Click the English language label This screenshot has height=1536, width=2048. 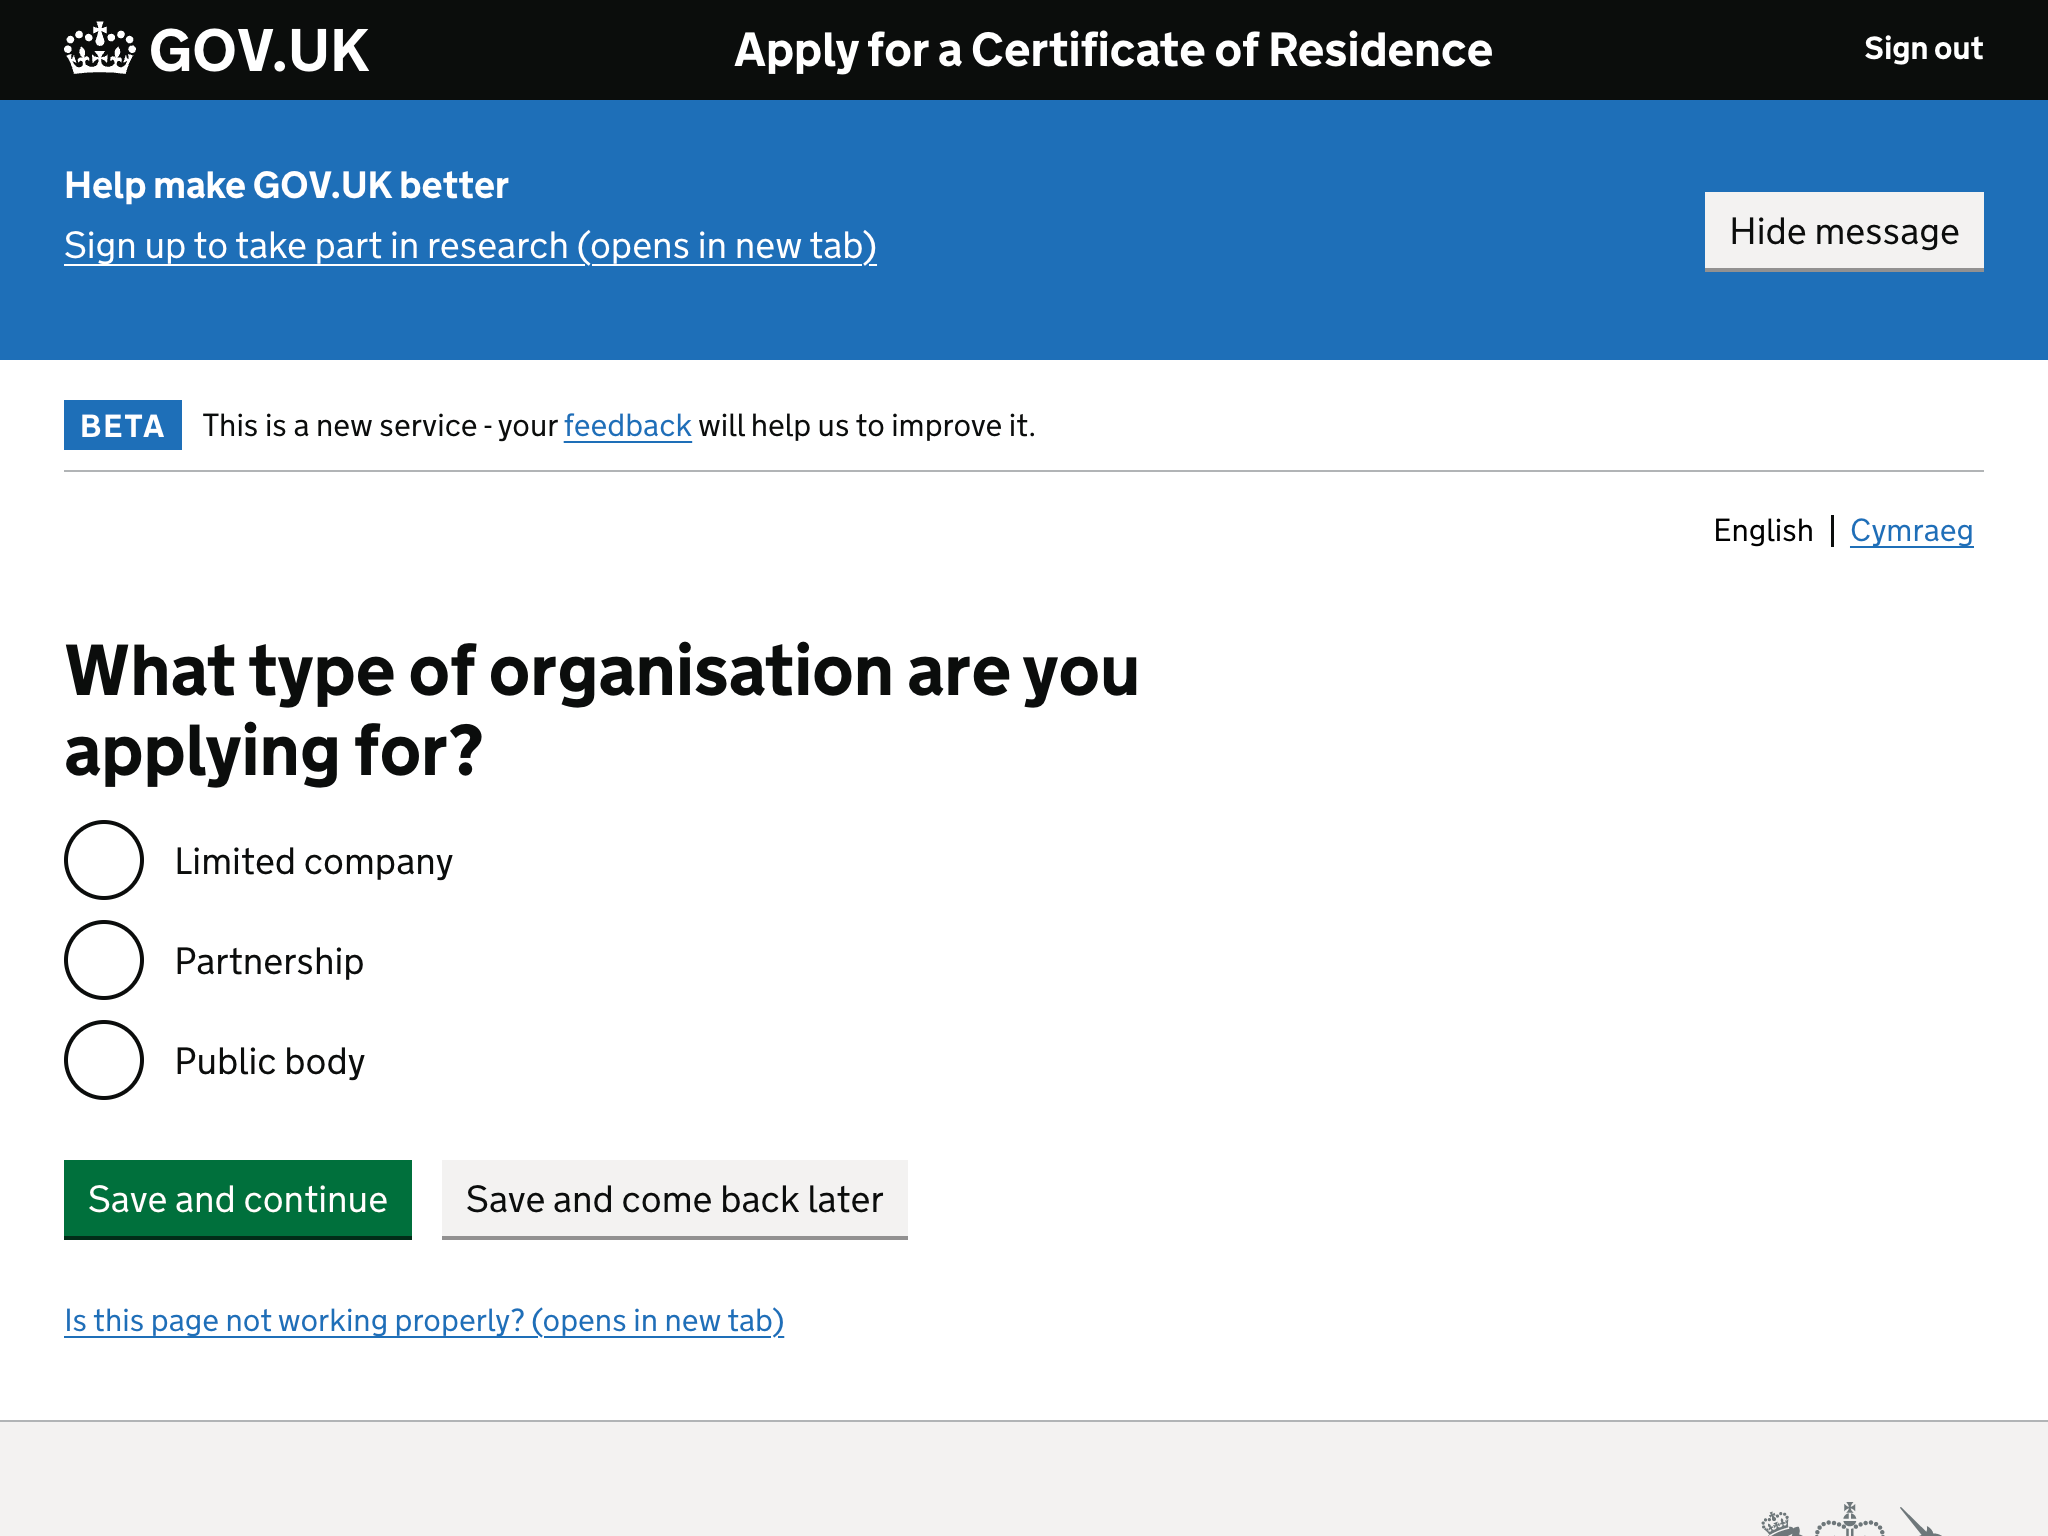pyautogui.click(x=1762, y=530)
